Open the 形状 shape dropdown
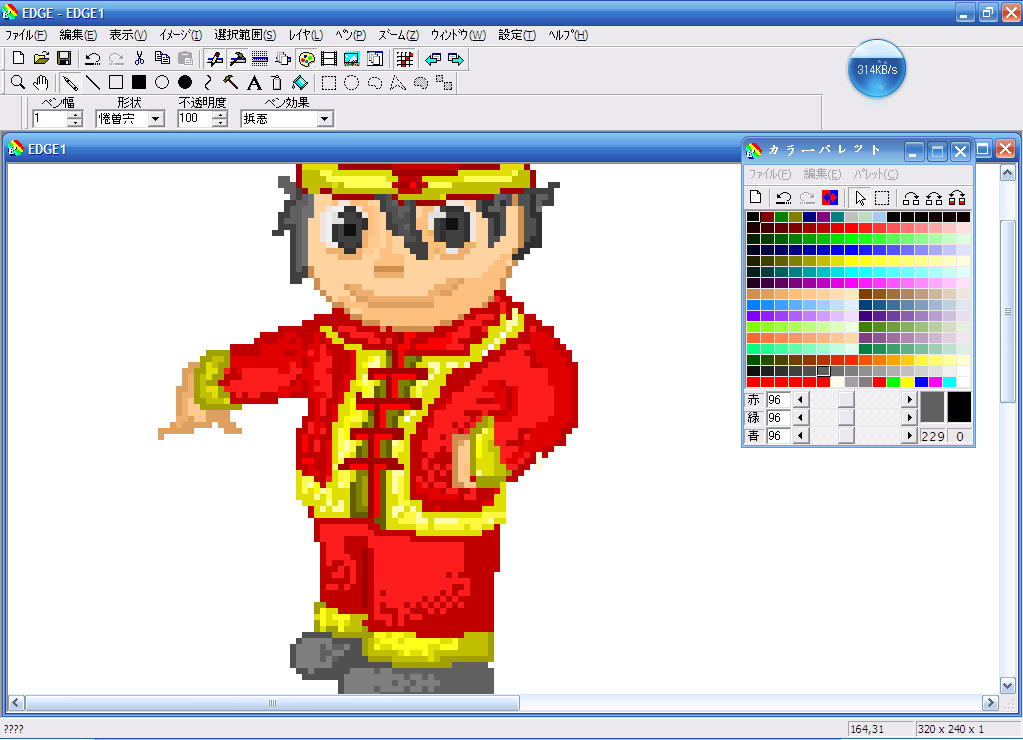This screenshot has height=740, width=1023. (x=155, y=119)
